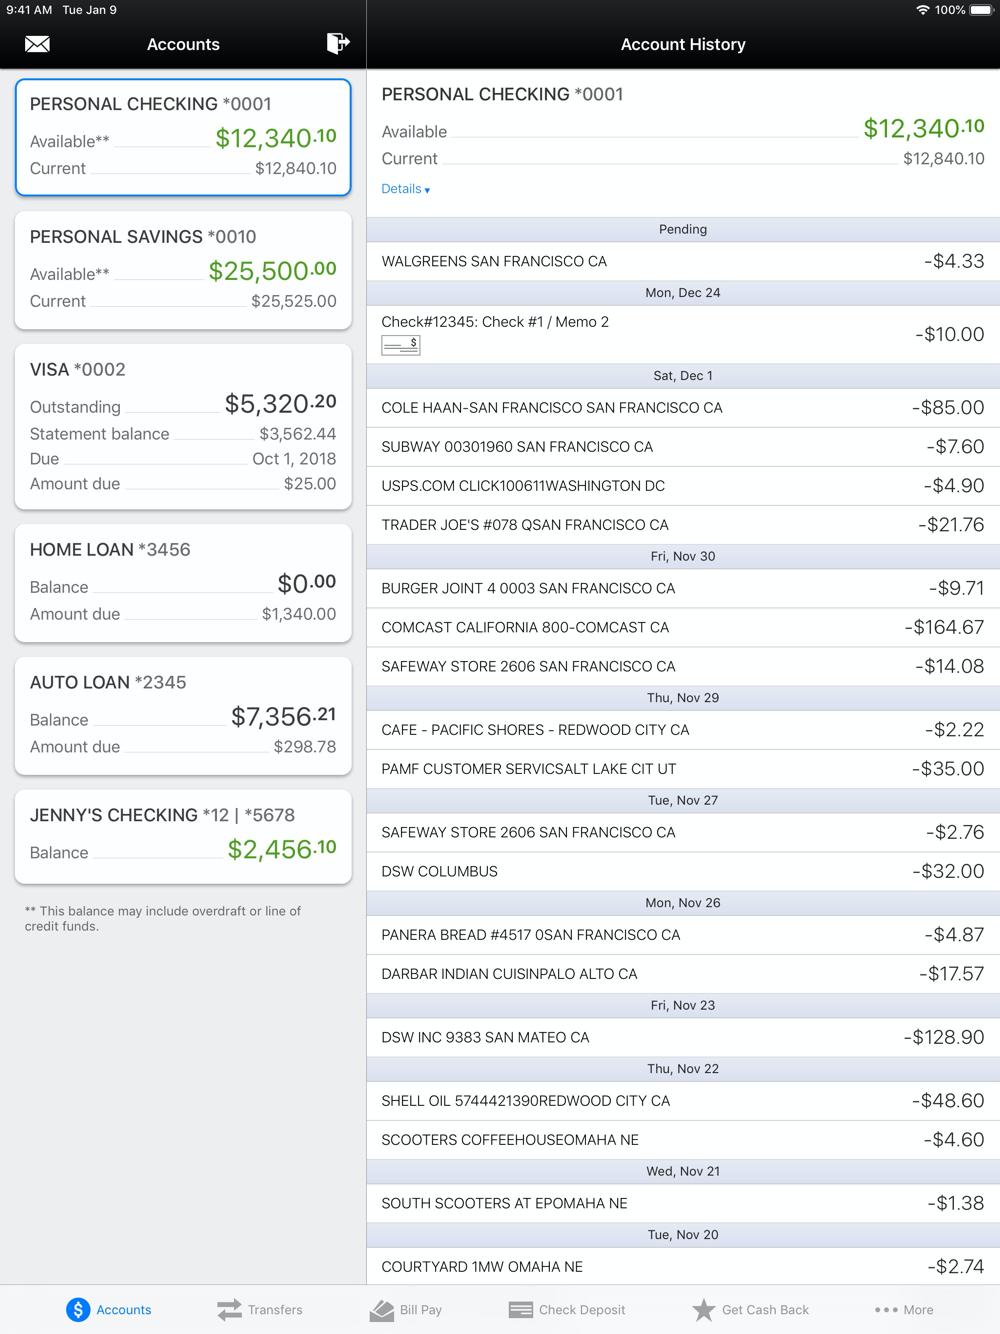The image size is (1000, 1334).
Task: Tap the log out door icon
Action: click(338, 43)
